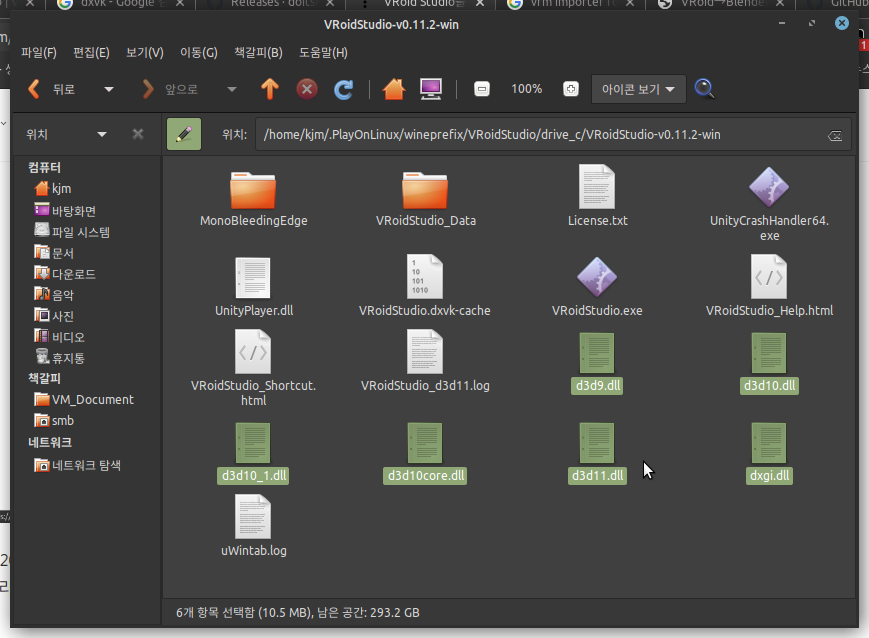Select the d3d9.dll file icon
This screenshot has width=869, height=638.
[597, 353]
